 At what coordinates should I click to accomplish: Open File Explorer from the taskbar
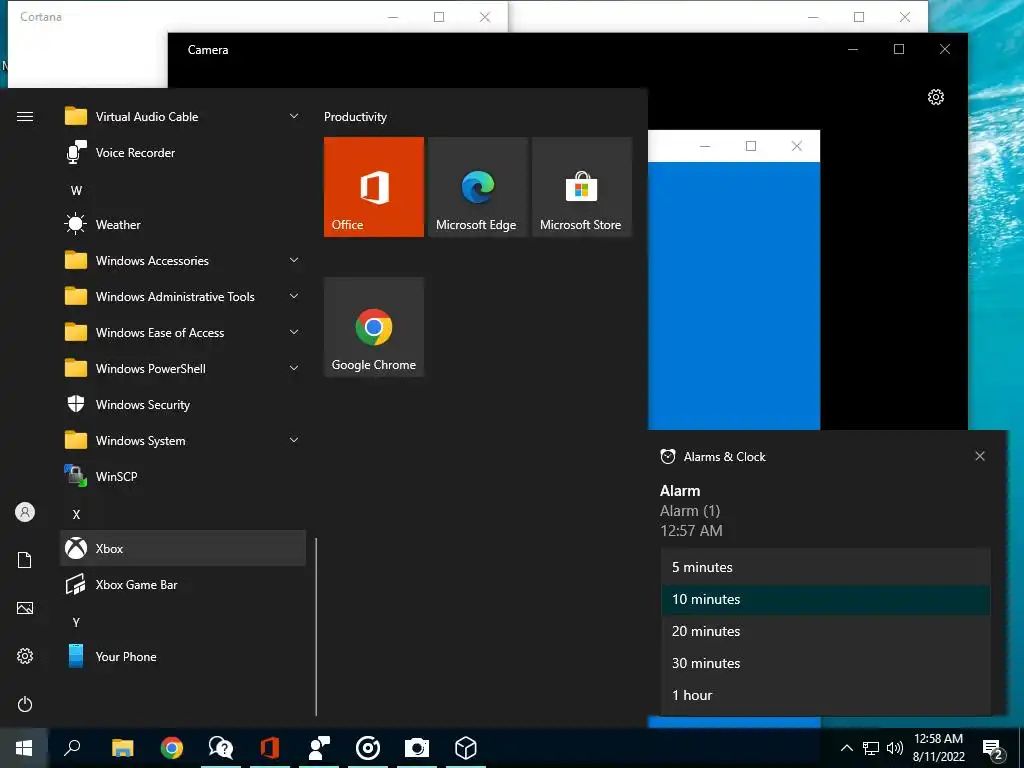123,748
